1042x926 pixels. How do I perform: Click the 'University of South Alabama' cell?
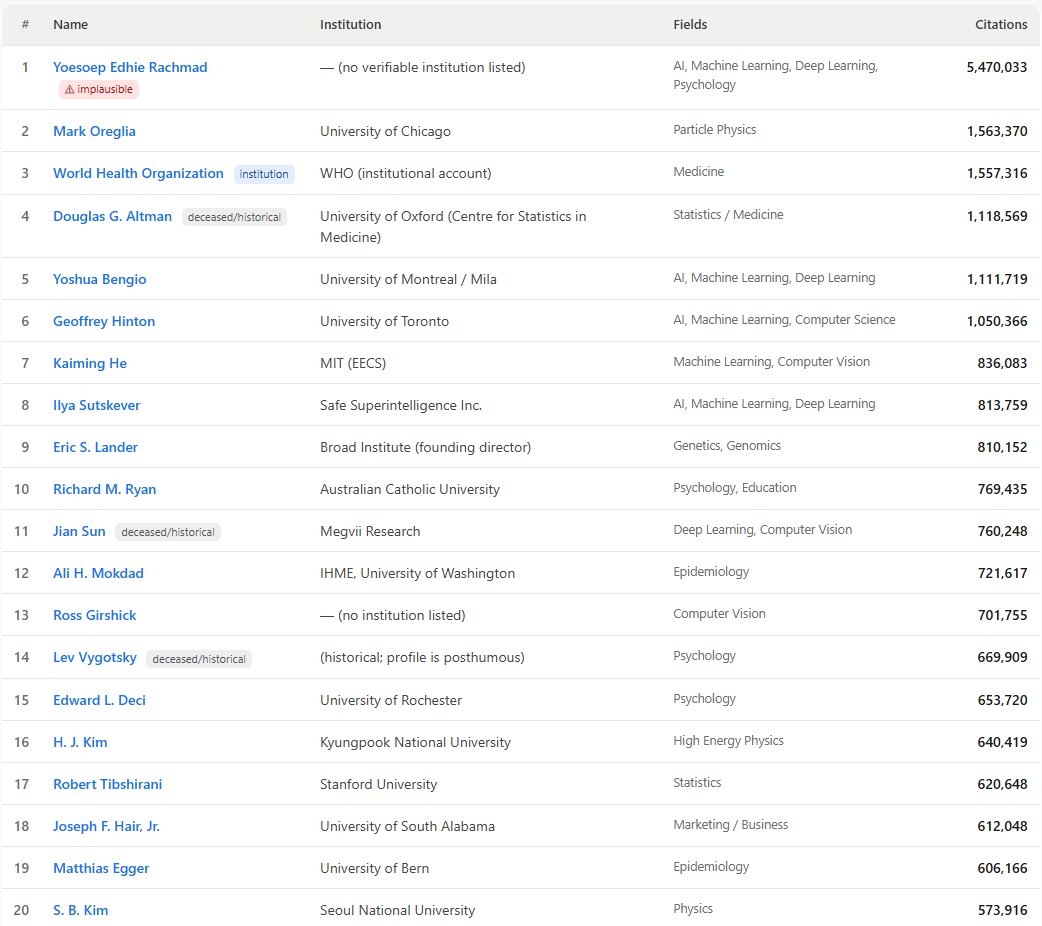[407, 826]
